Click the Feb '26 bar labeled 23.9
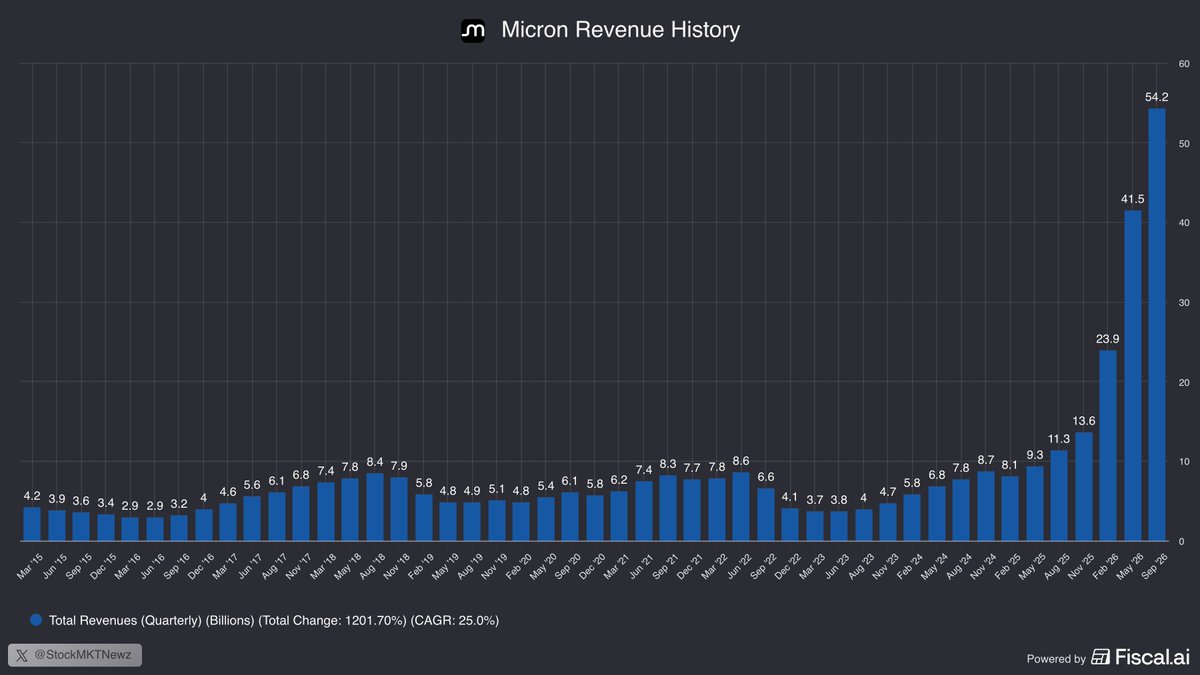Screen dimensions: 1200x675 [1108, 446]
